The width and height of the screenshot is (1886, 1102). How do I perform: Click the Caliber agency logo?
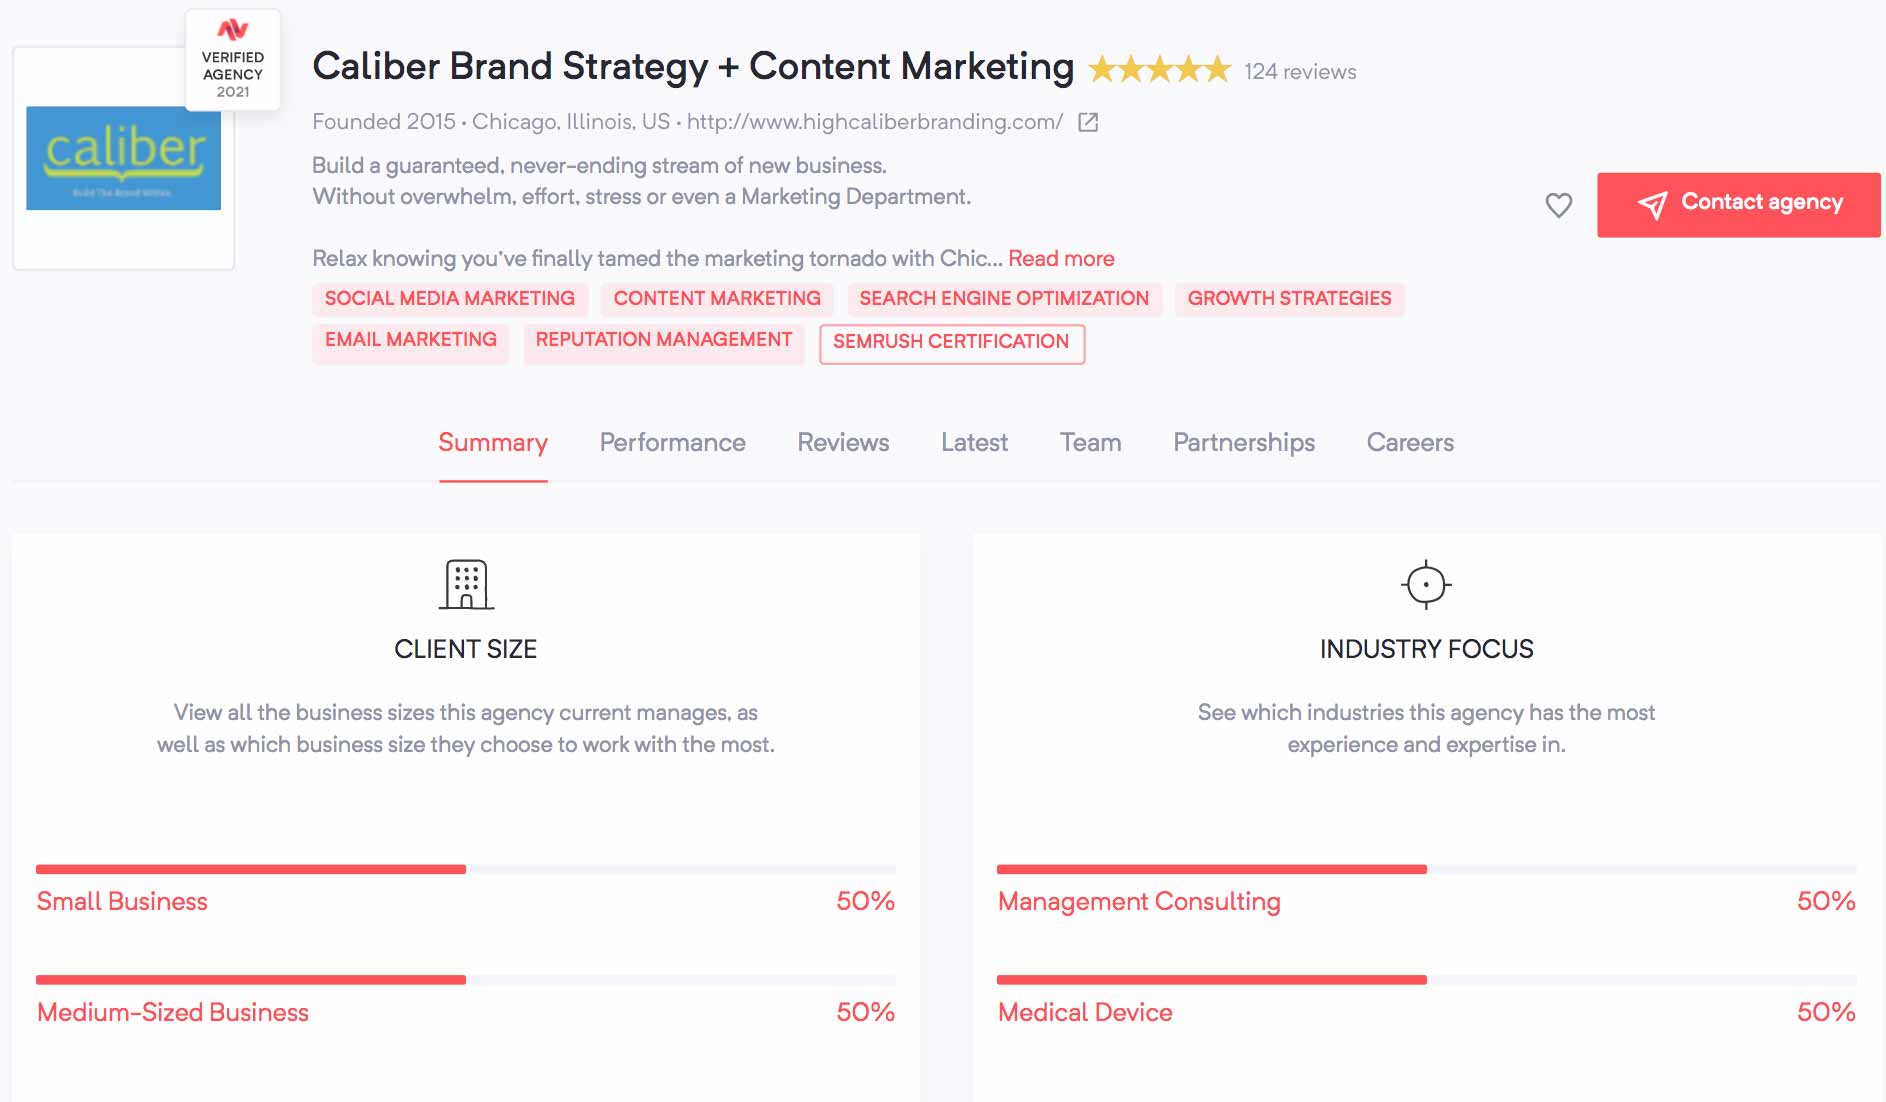coord(123,158)
